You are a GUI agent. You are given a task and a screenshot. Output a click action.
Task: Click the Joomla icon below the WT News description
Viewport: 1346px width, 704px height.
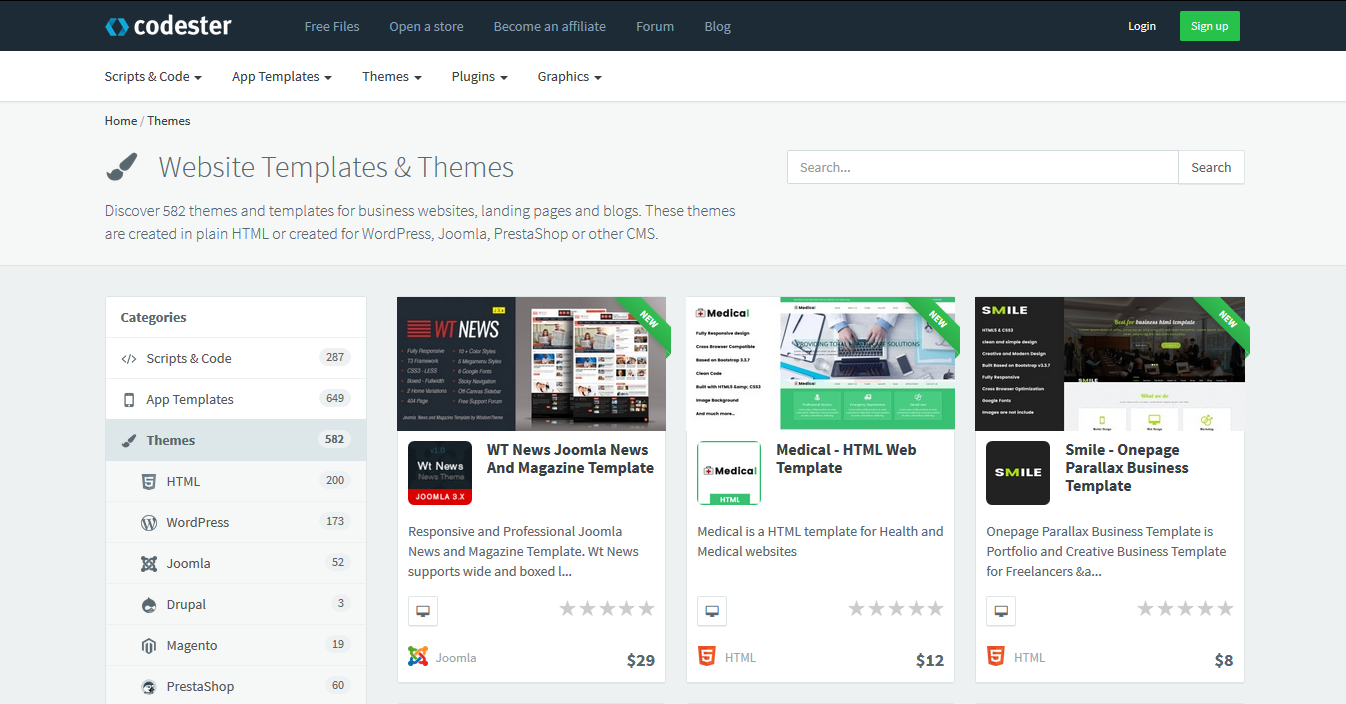pyautogui.click(x=418, y=657)
